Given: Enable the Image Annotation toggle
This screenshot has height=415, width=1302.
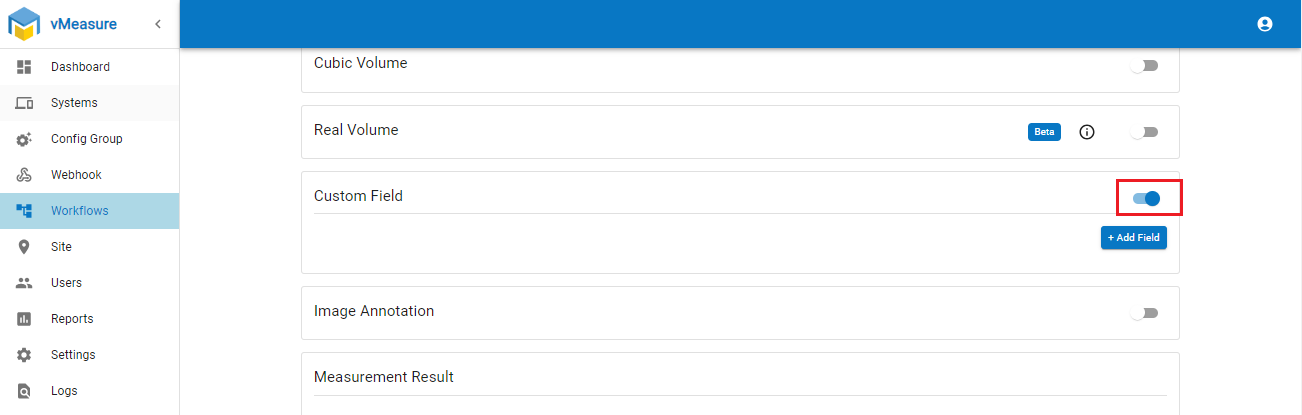Looking at the screenshot, I should click(1144, 313).
